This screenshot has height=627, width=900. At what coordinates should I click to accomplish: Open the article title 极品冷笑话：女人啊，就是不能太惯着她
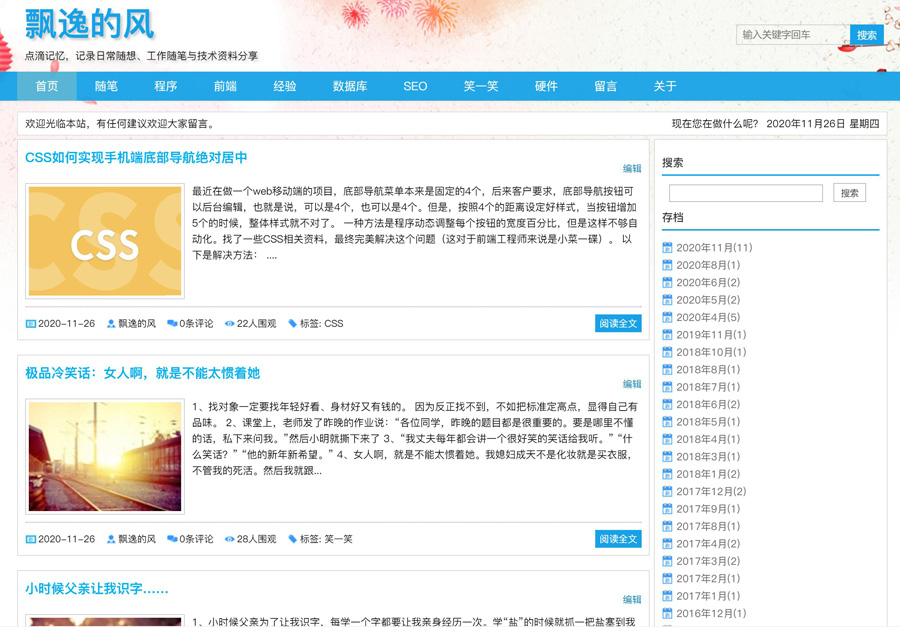coord(142,373)
